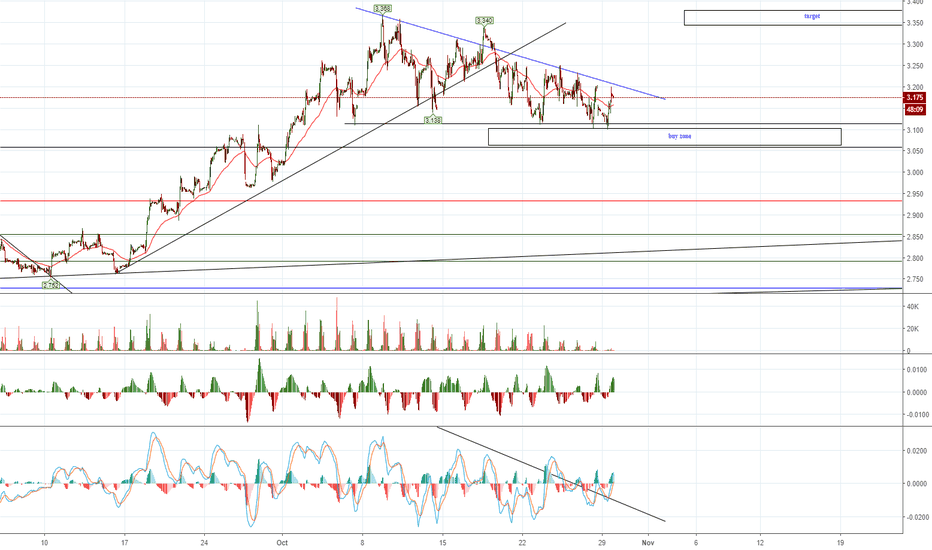Click the 3.100 price axis value
Viewport: 932px width, 550px height.
pos(914,130)
